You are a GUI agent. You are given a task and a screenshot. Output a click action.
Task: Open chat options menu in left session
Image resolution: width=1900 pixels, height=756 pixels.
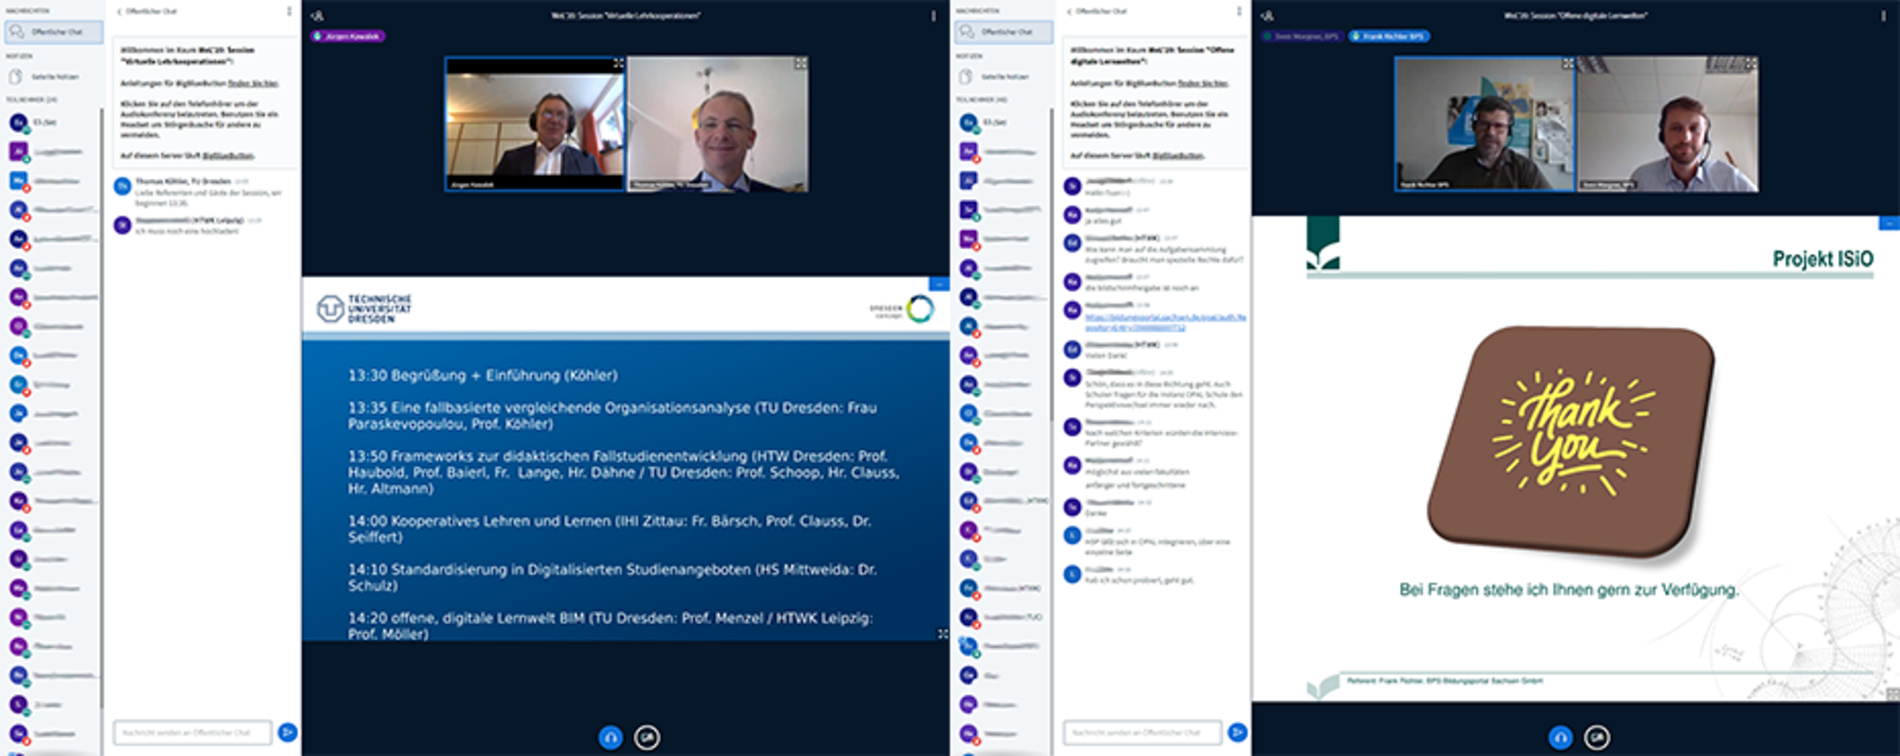tap(289, 12)
